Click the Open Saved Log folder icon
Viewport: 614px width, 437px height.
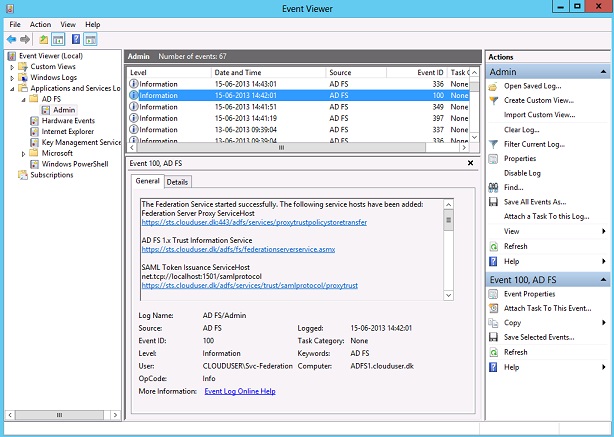click(x=493, y=86)
